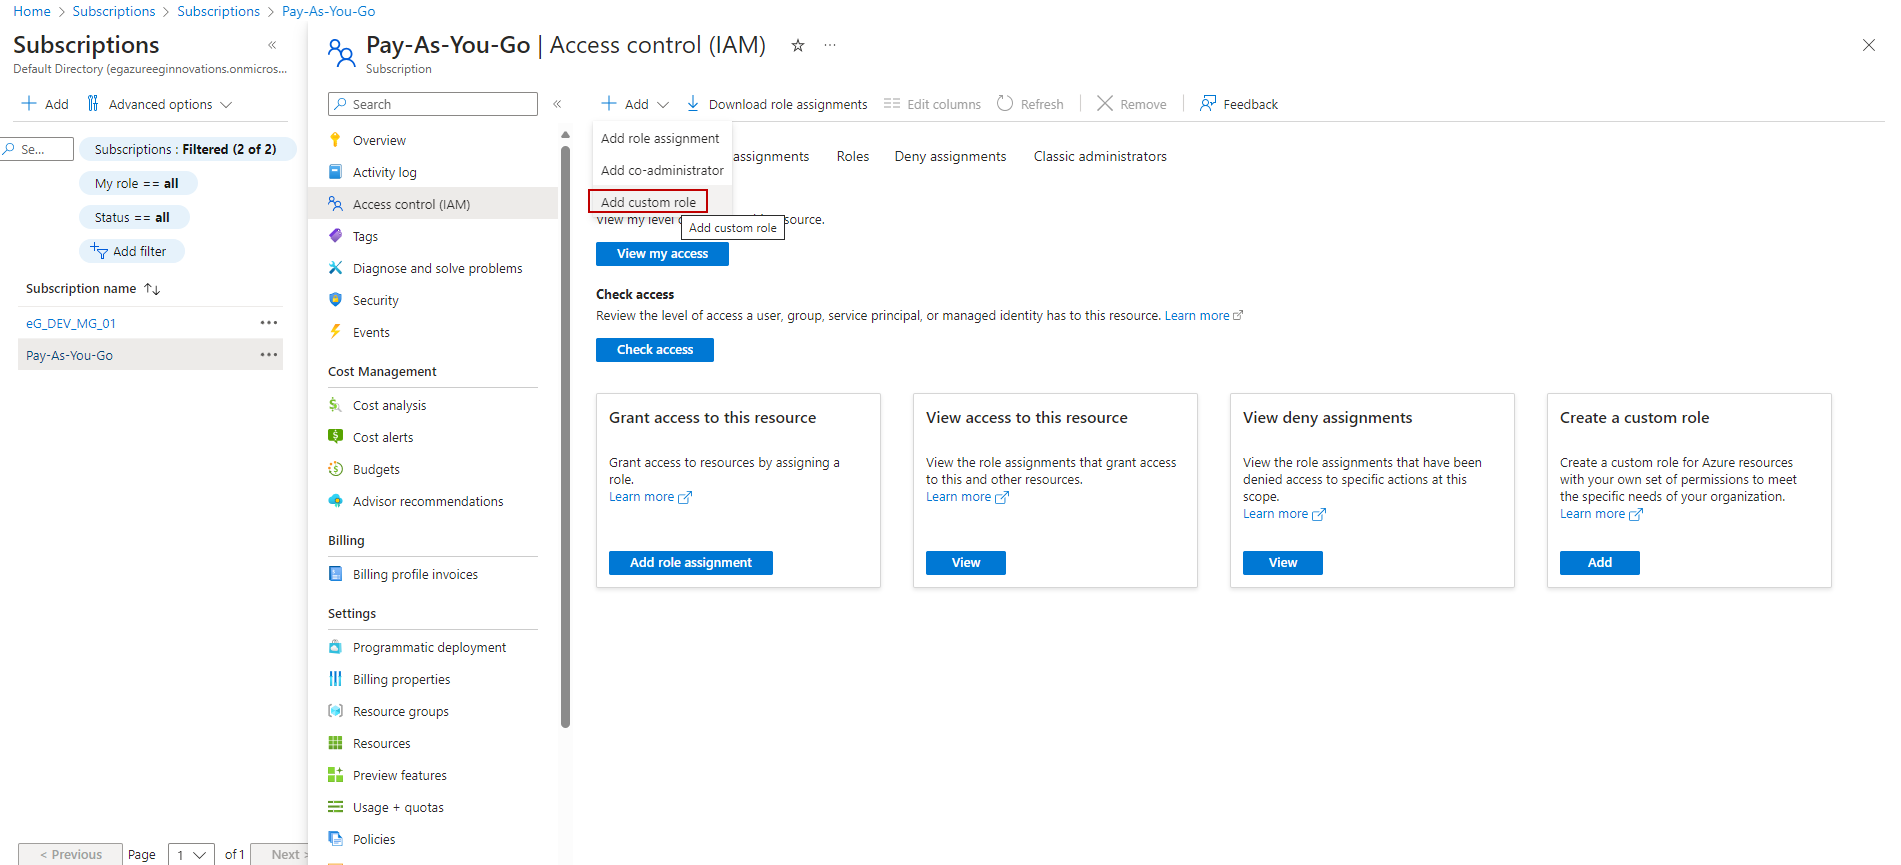Click the Refresh toolbar button
1901x865 pixels.
(x=1030, y=104)
